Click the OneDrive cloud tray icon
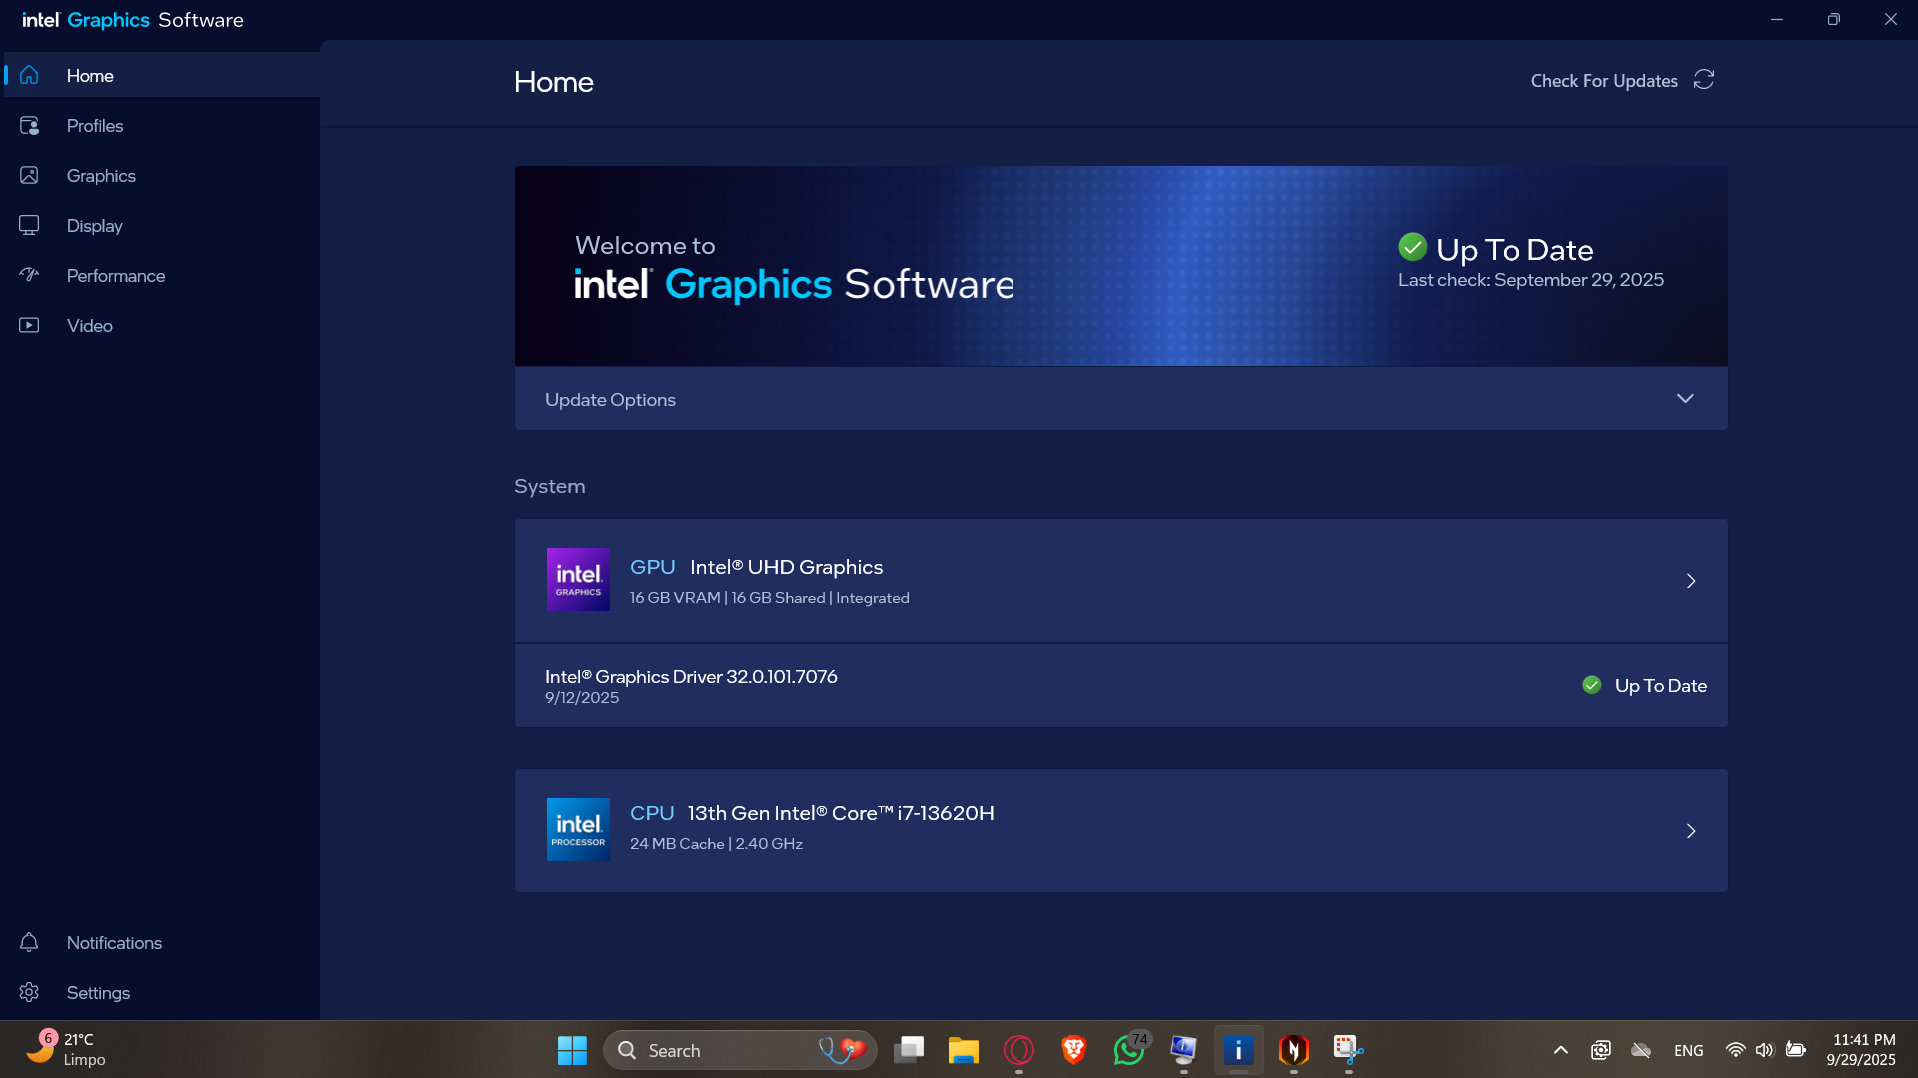The height and width of the screenshot is (1078, 1918). [x=1641, y=1050]
